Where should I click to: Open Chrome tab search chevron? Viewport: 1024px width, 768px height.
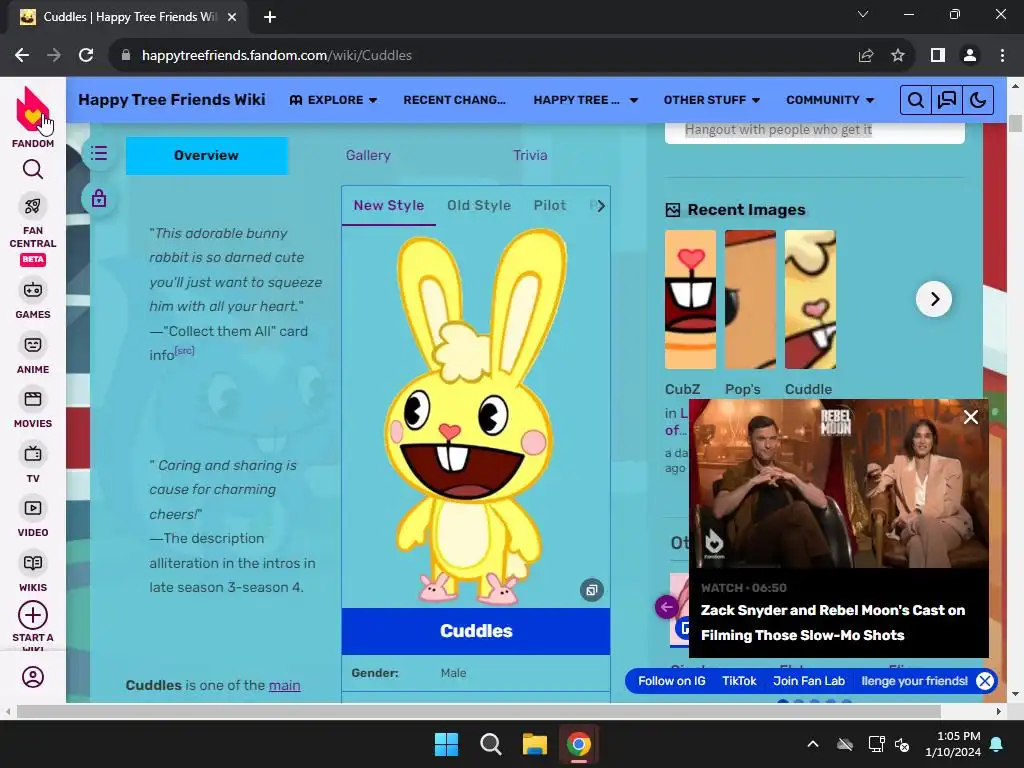coord(863,14)
